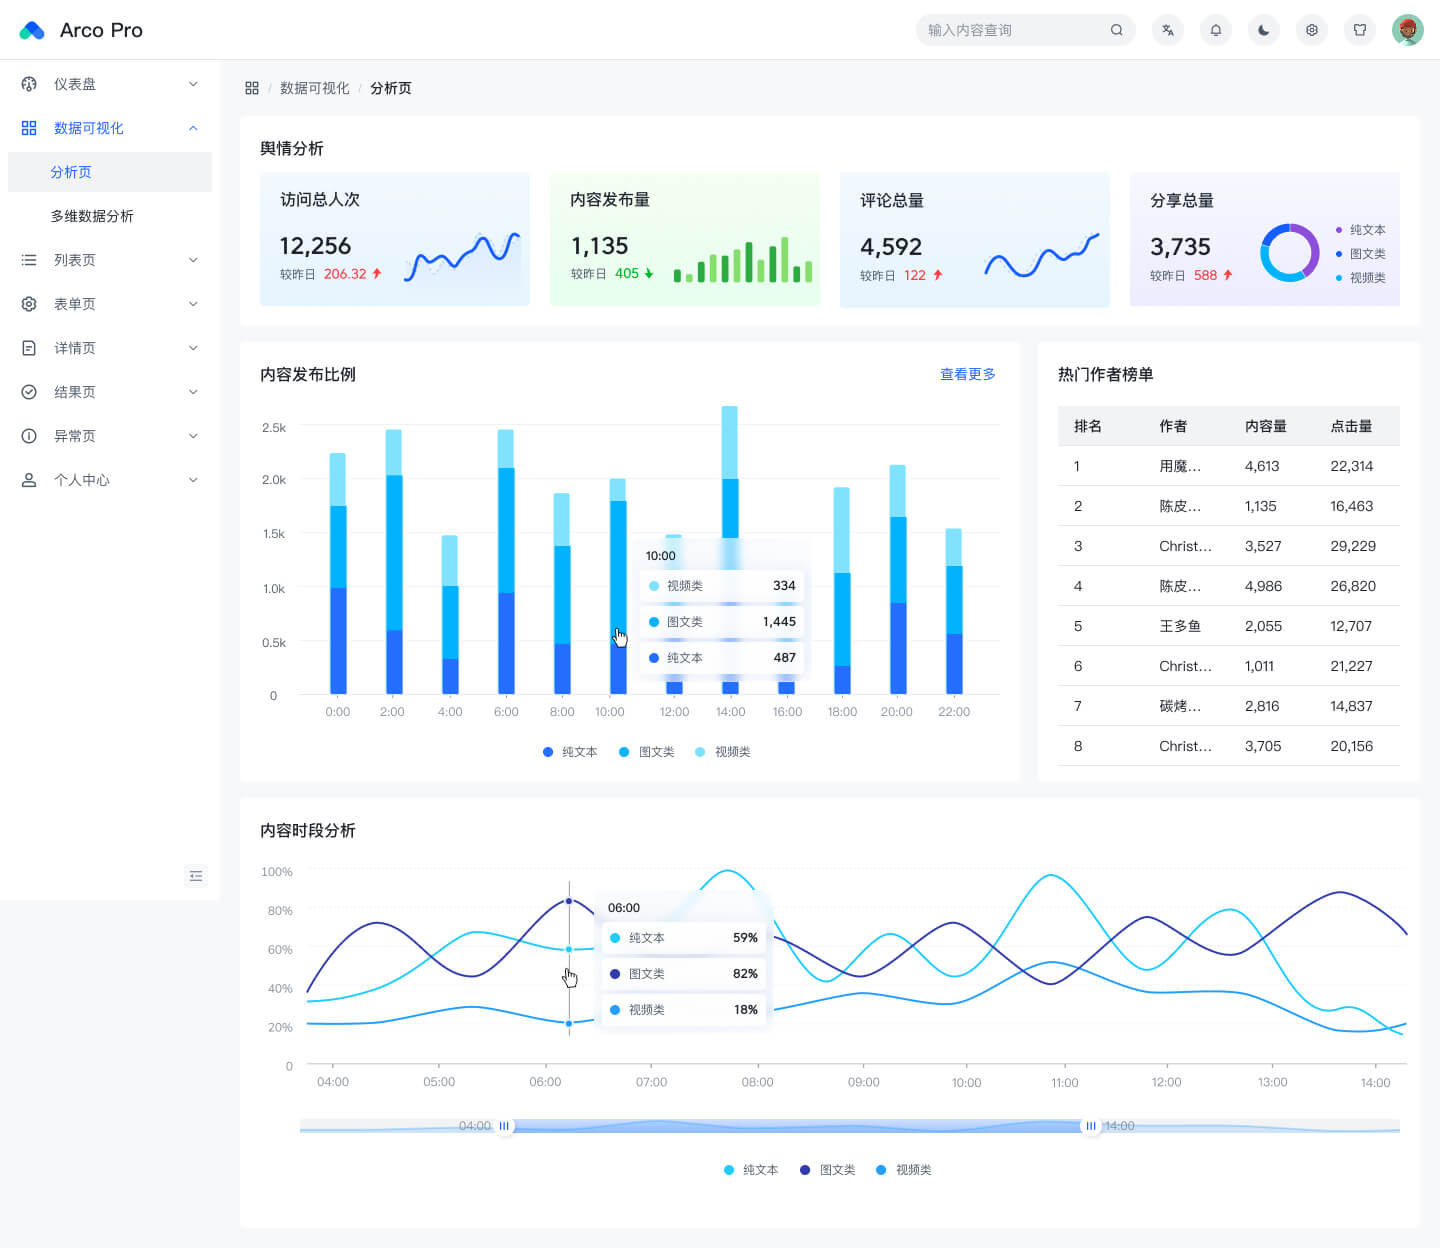Collapse the sidebar menu icon
This screenshot has height=1248, width=1440.
(x=196, y=876)
